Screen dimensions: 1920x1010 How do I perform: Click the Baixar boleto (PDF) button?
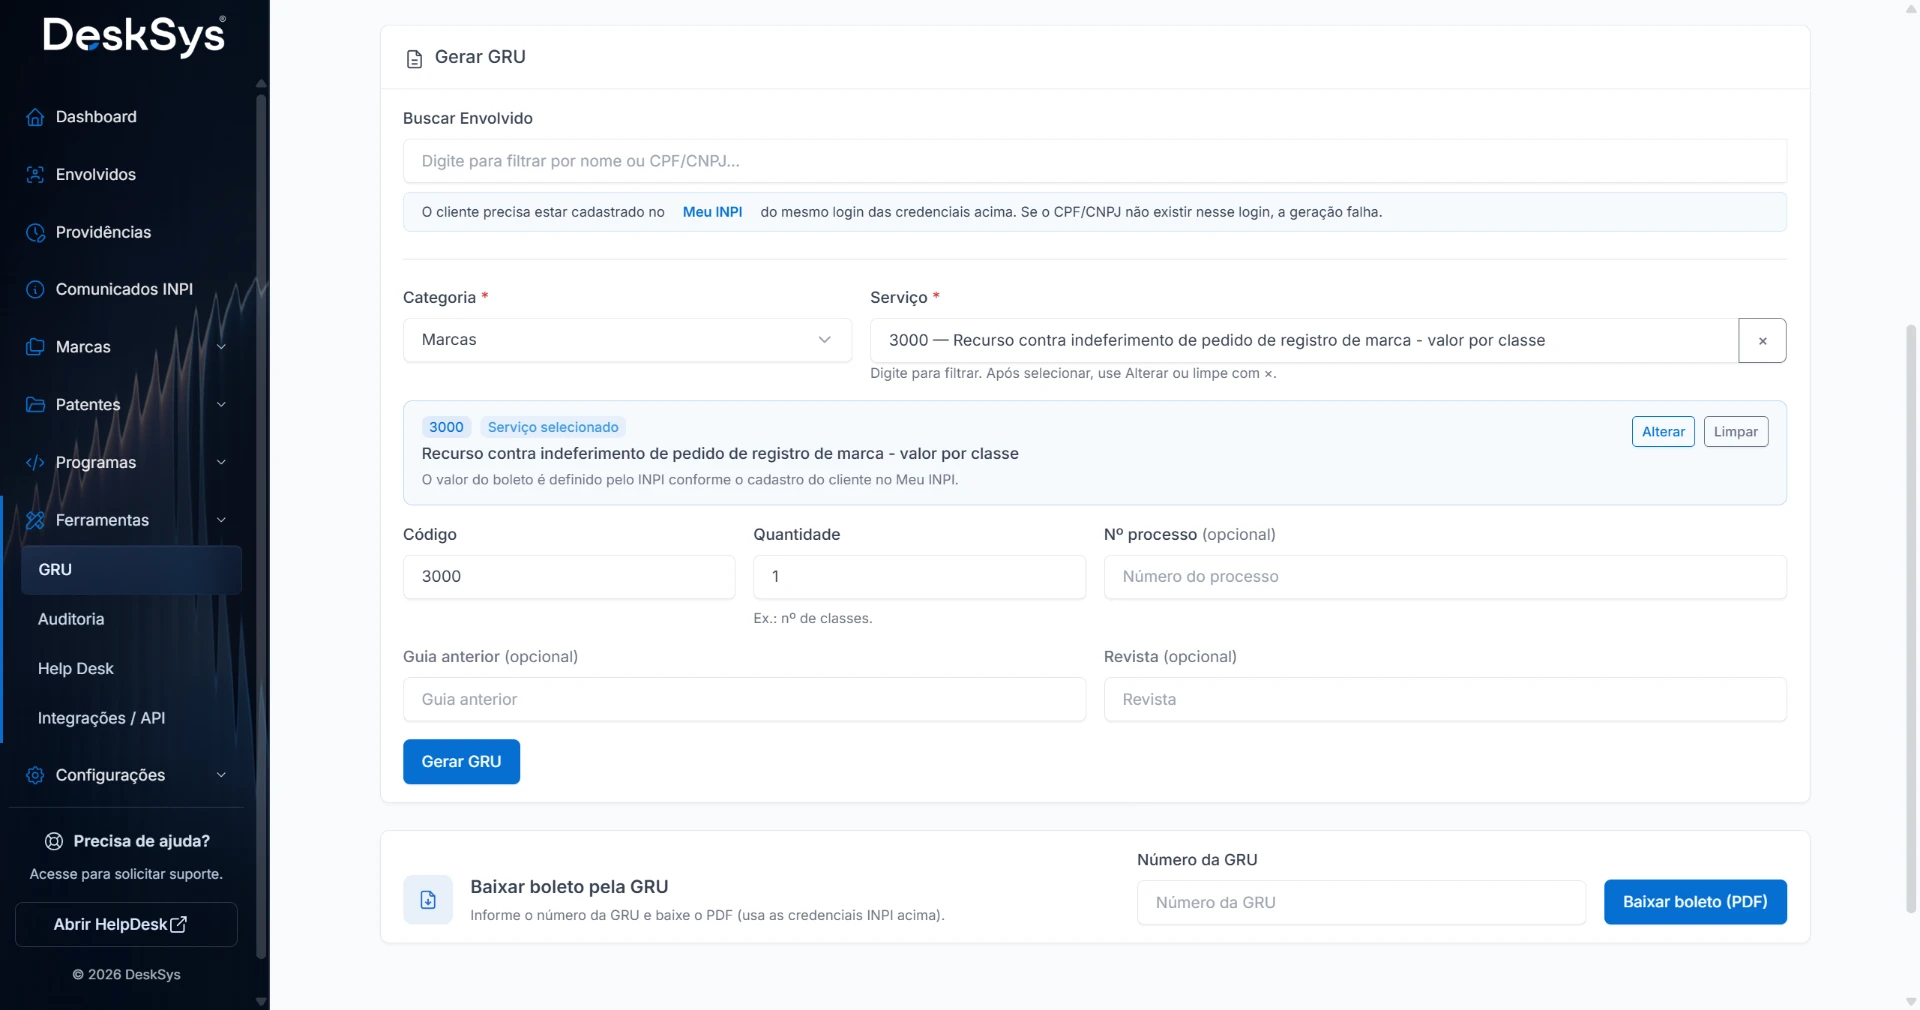1695,902
